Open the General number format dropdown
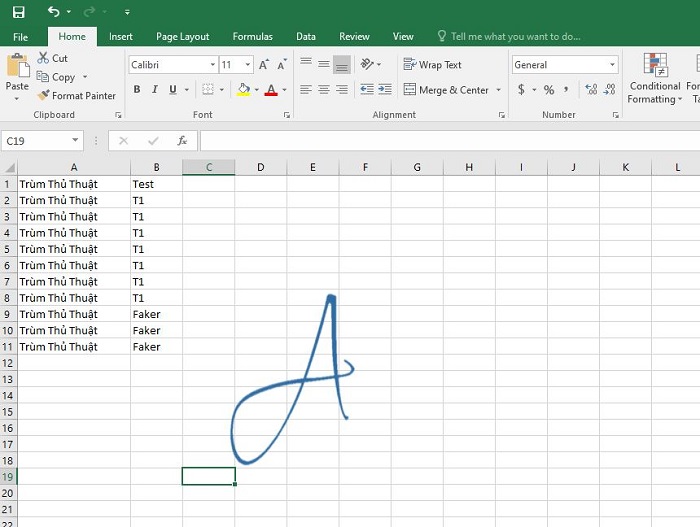Viewport: 700px width, 527px height. coord(612,65)
